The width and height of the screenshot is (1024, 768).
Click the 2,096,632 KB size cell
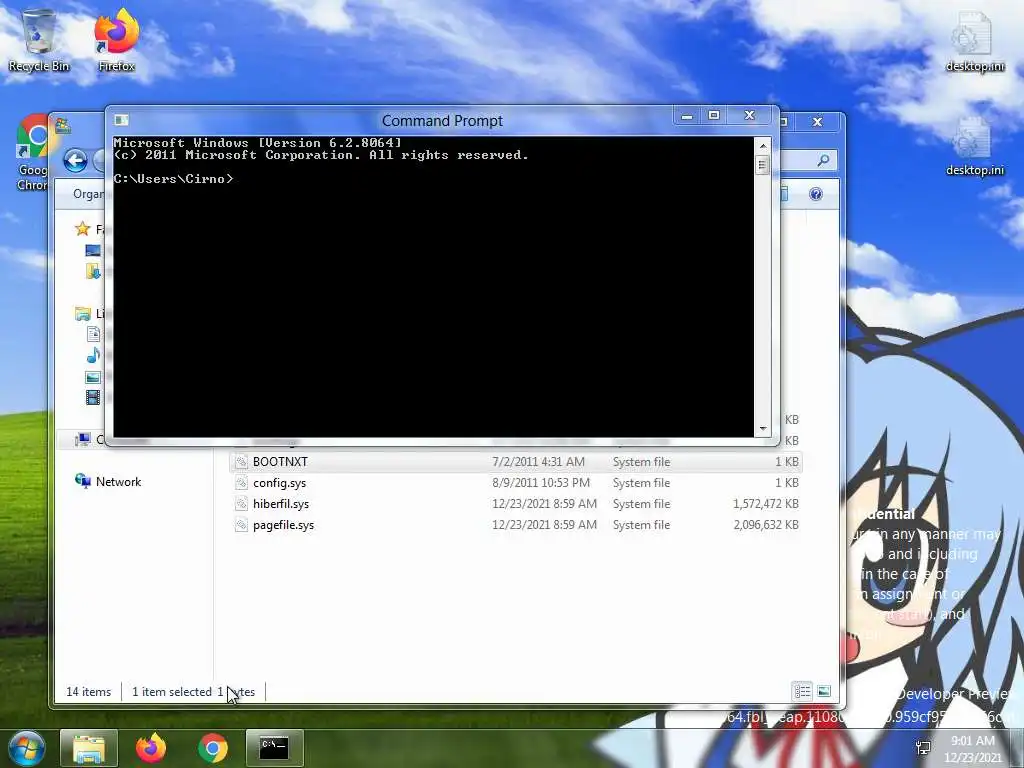click(x=765, y=524)
